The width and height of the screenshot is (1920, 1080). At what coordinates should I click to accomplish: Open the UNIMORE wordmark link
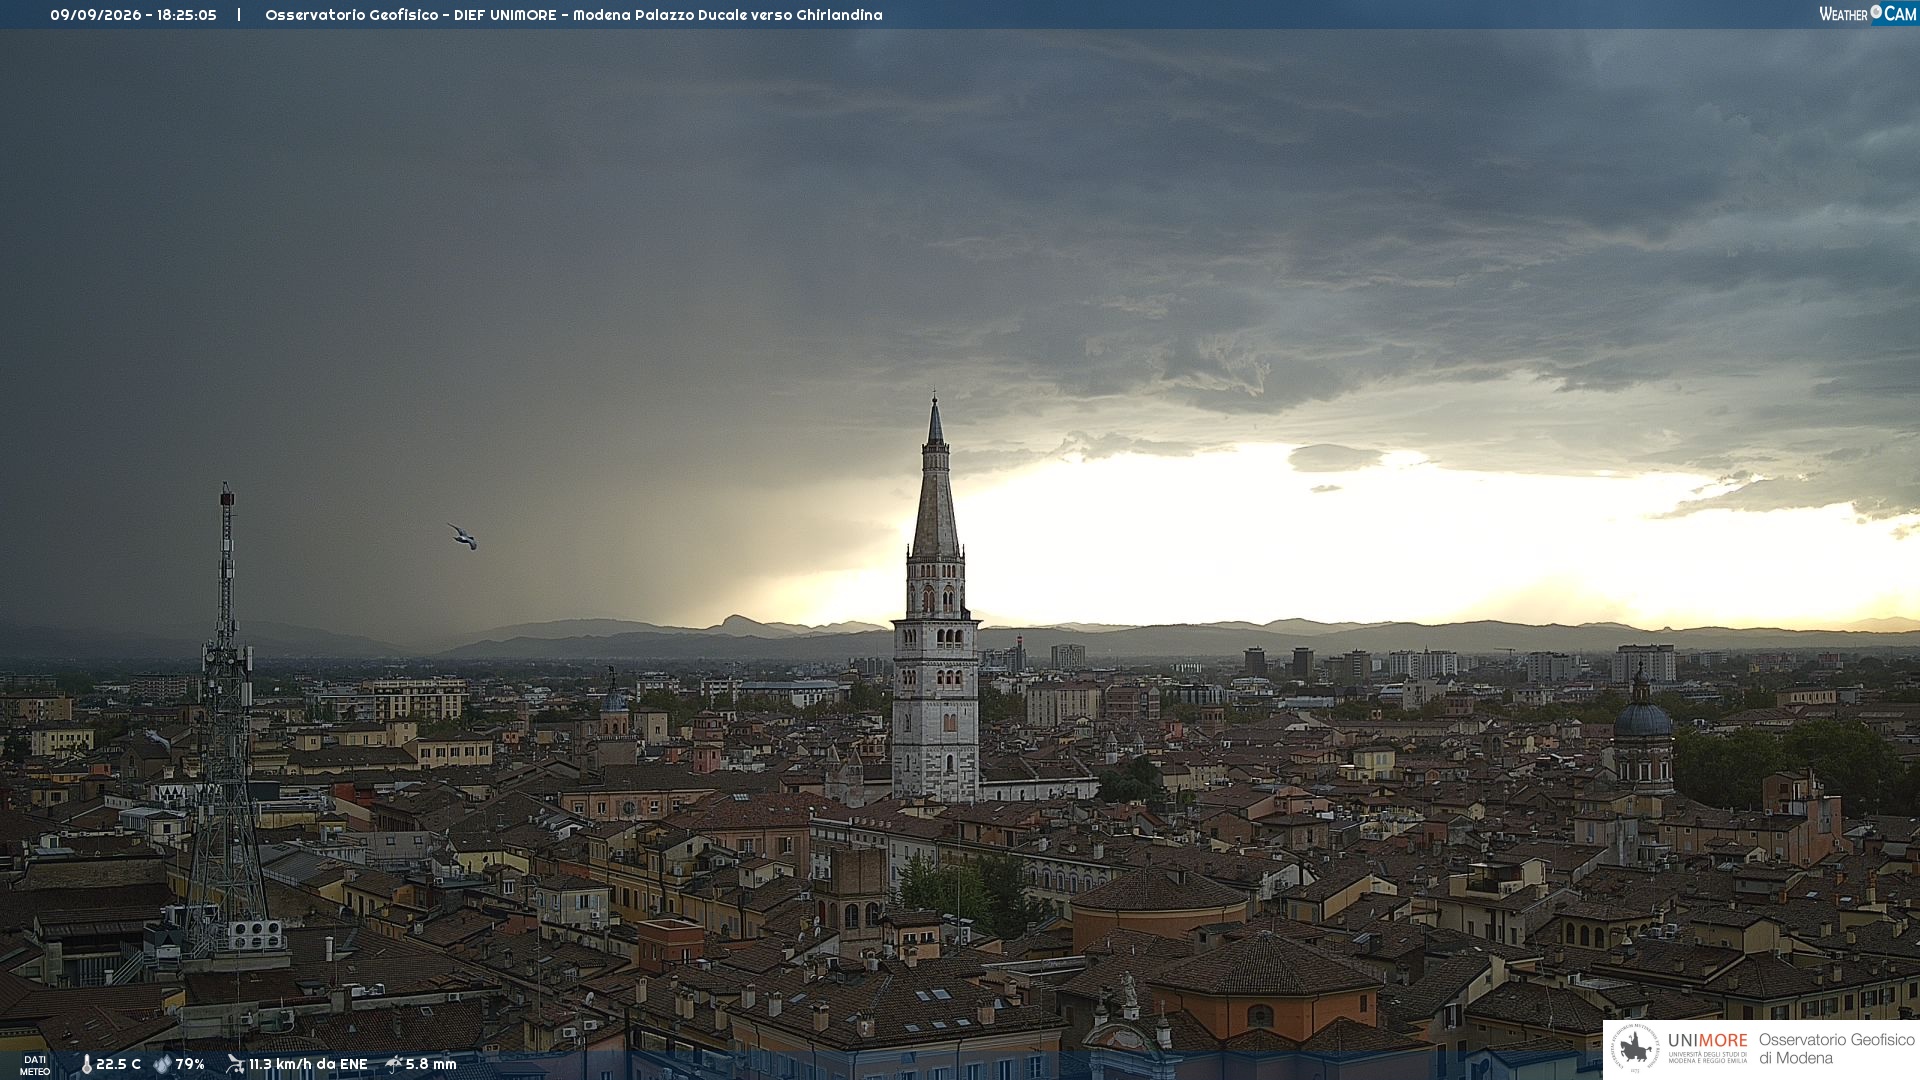pyautogui.click(x=1707, y=1041)
